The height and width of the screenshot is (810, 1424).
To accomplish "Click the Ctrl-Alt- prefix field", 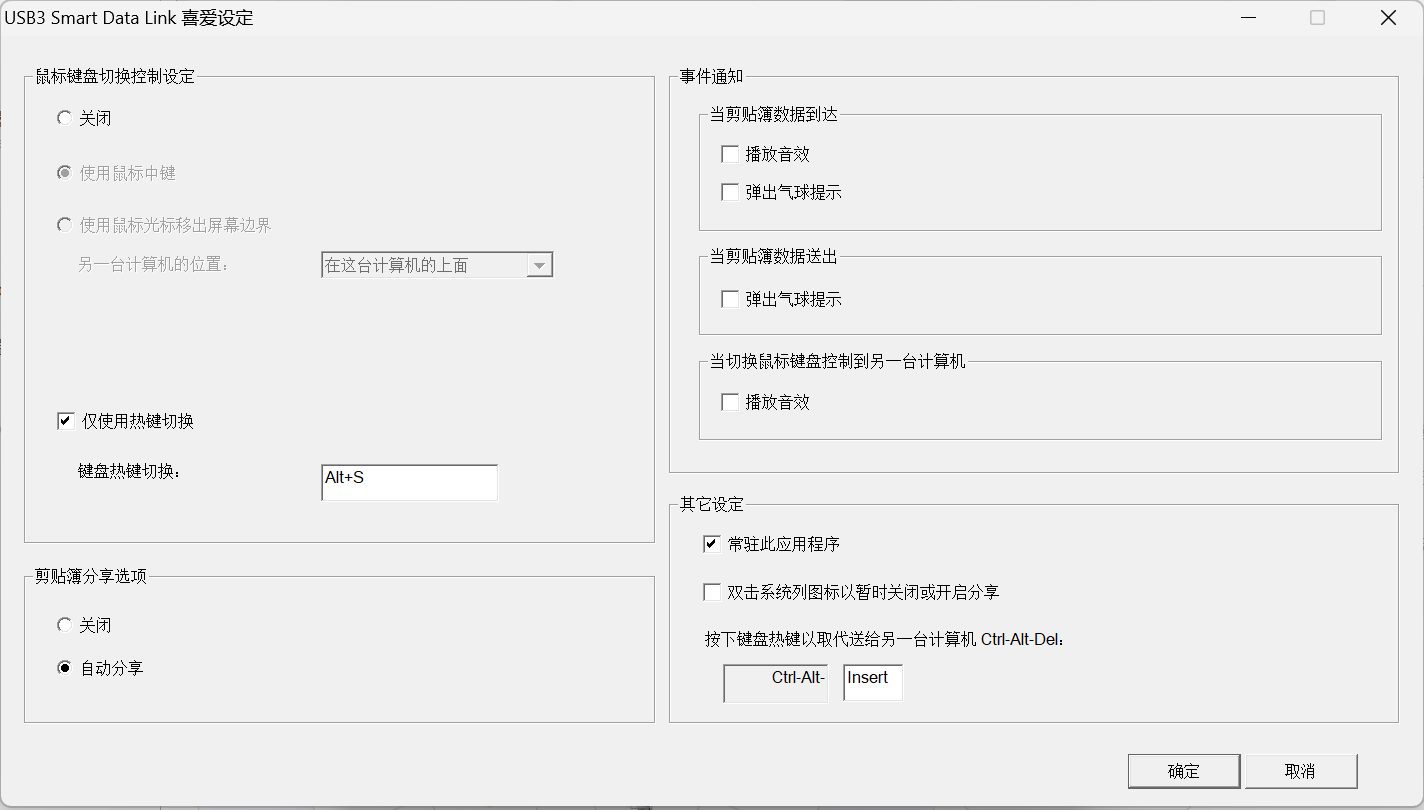I will click(x=775, y=682).
